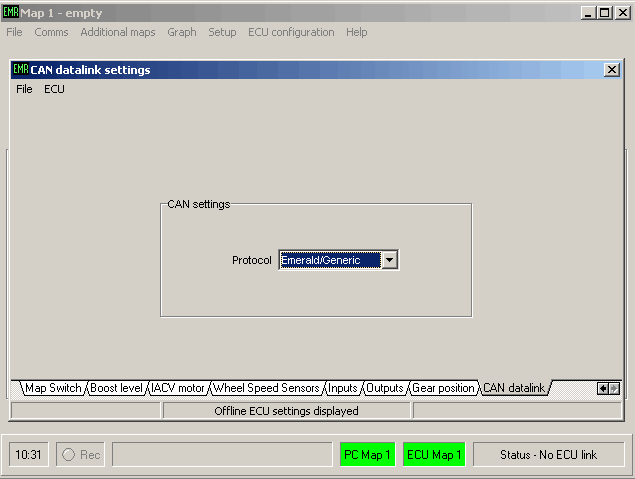635x479 pixels.
Task: Open the Protocol dropdown arrow
Action: coord(390,260)
